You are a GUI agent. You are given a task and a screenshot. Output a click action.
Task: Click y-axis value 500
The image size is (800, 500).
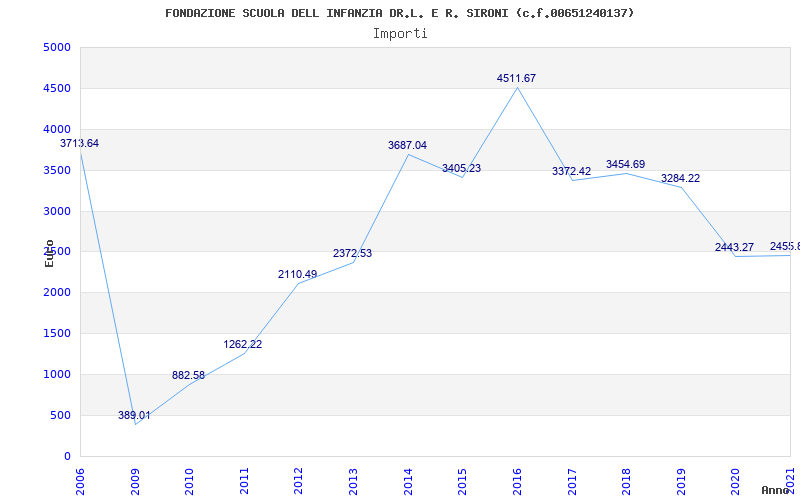[60, 415]
